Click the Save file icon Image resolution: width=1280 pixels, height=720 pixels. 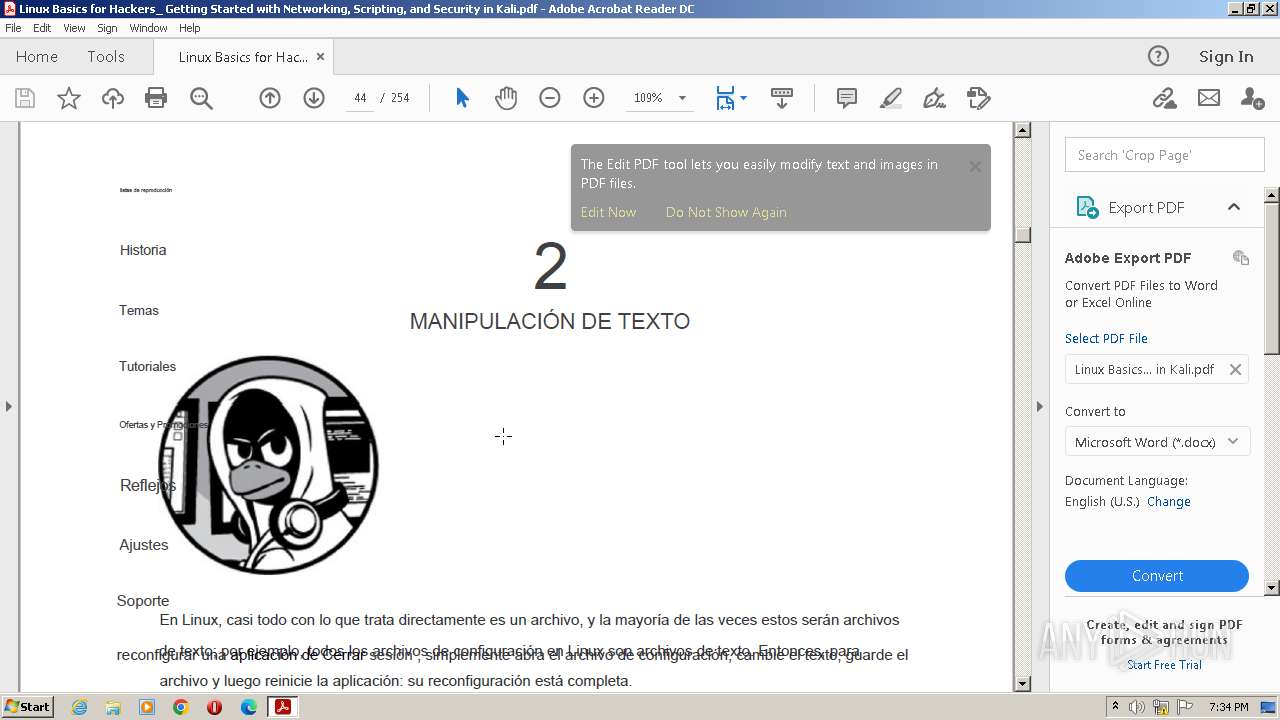[25, 98]
